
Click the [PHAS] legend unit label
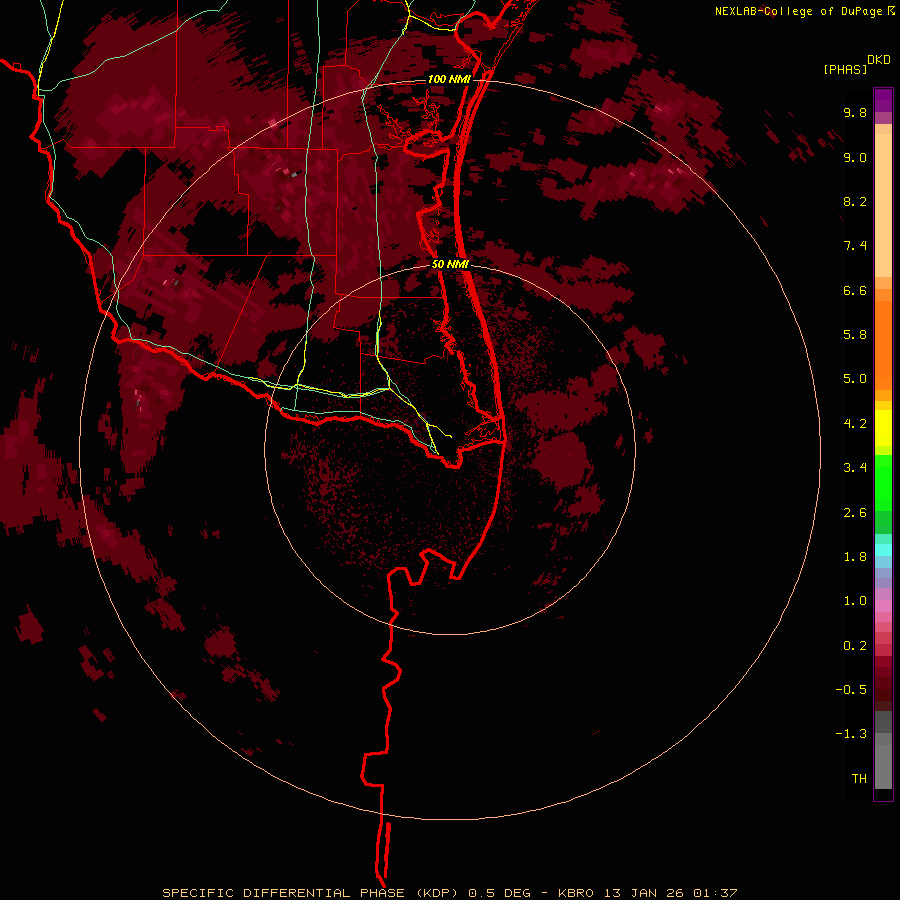point(845,69)
